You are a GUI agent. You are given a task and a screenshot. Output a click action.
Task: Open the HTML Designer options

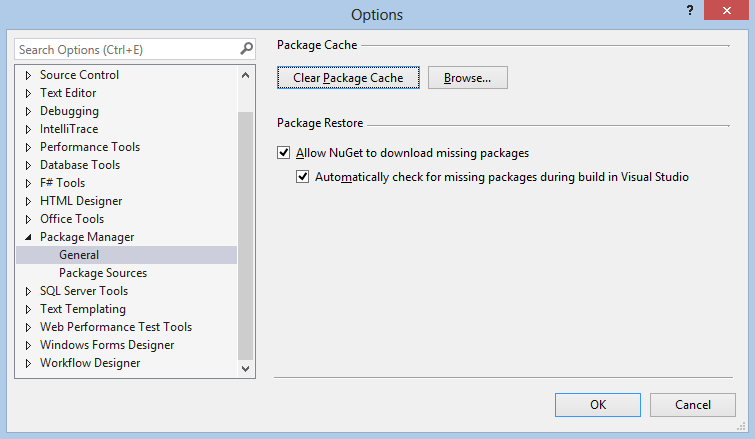click(x=80, y=201)
